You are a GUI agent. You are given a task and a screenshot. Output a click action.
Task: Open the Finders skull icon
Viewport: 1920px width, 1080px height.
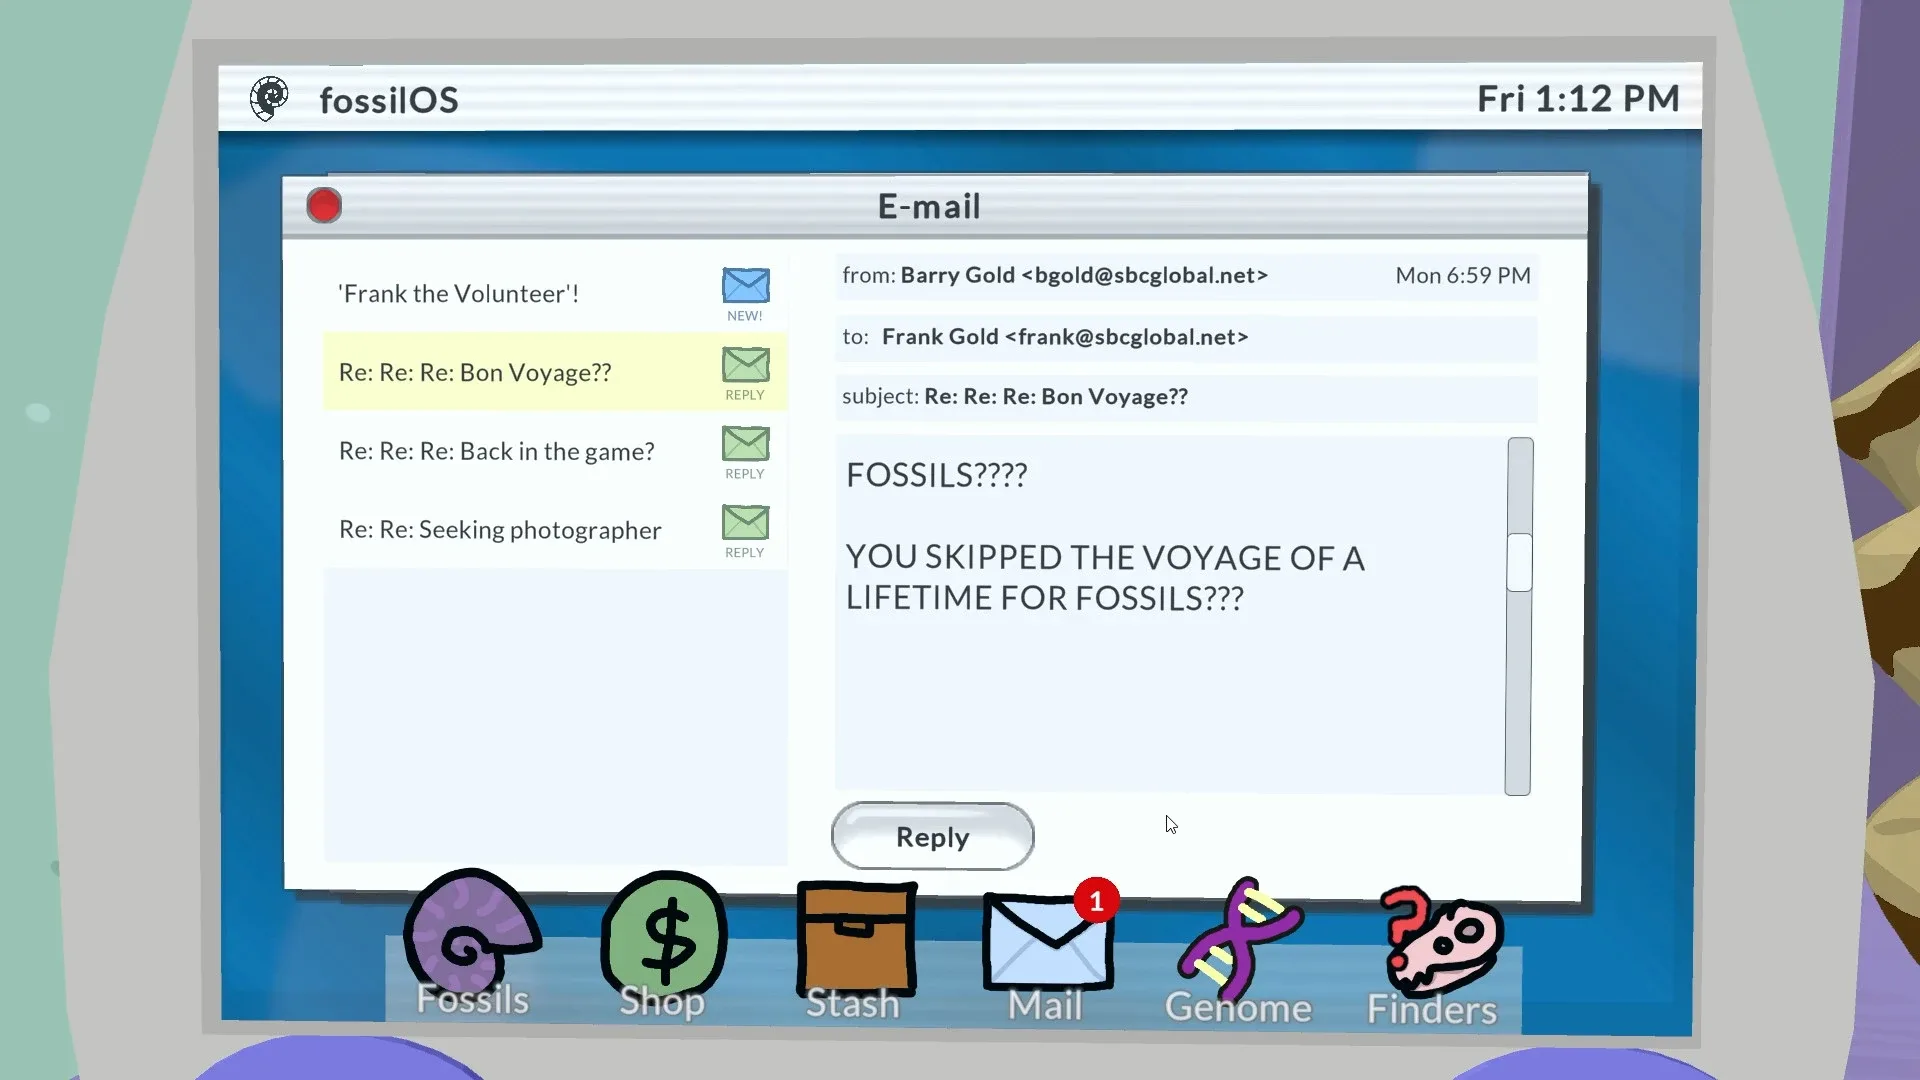pos(1437,948)
